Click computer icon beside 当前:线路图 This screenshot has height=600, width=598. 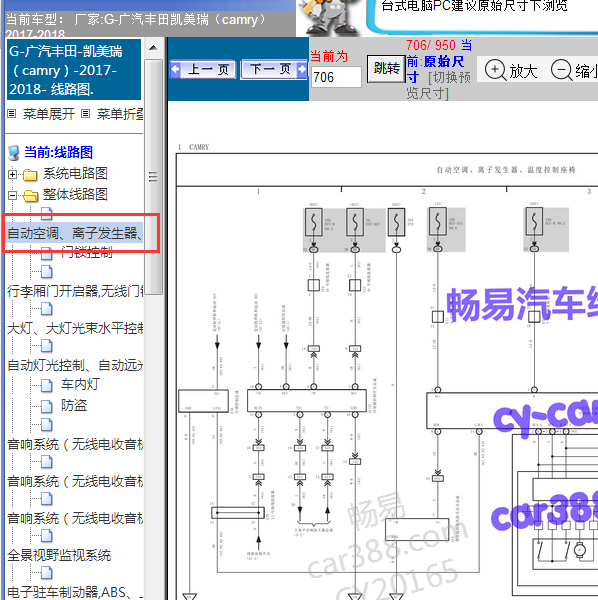pos(14,153)
